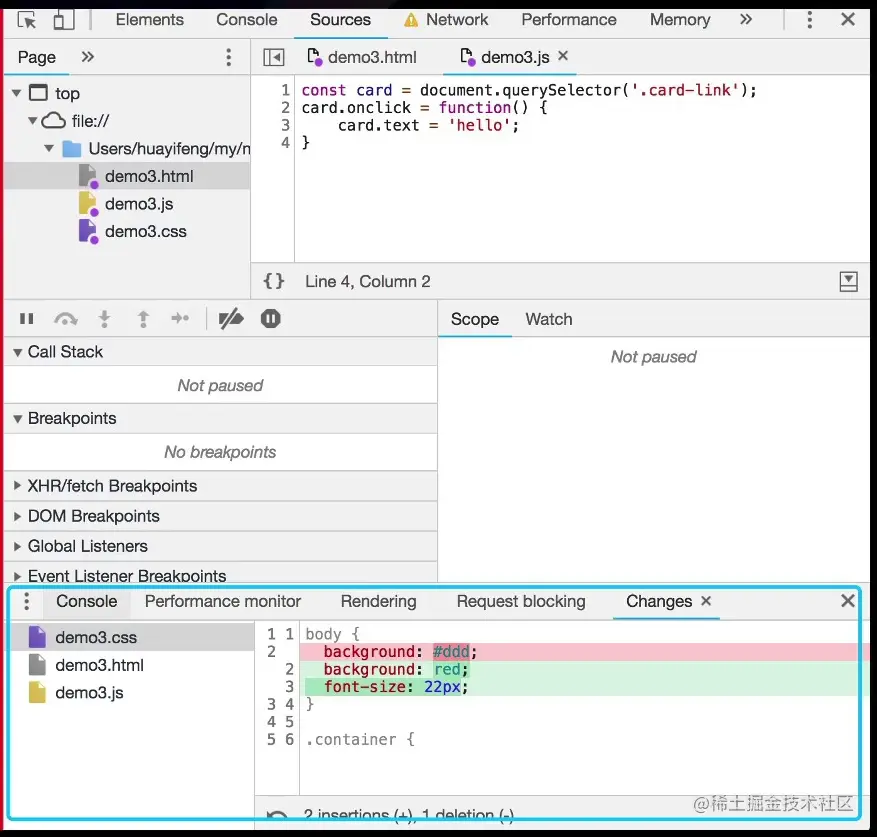
Task: Click line number 2 in the demo3.js editor
Action: pos(285,107)
